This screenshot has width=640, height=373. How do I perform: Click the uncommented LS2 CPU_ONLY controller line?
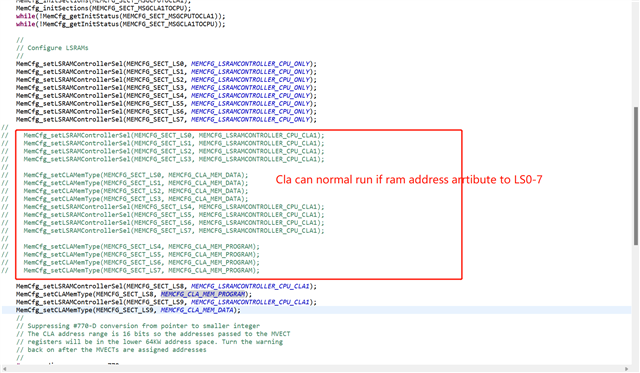166,80
